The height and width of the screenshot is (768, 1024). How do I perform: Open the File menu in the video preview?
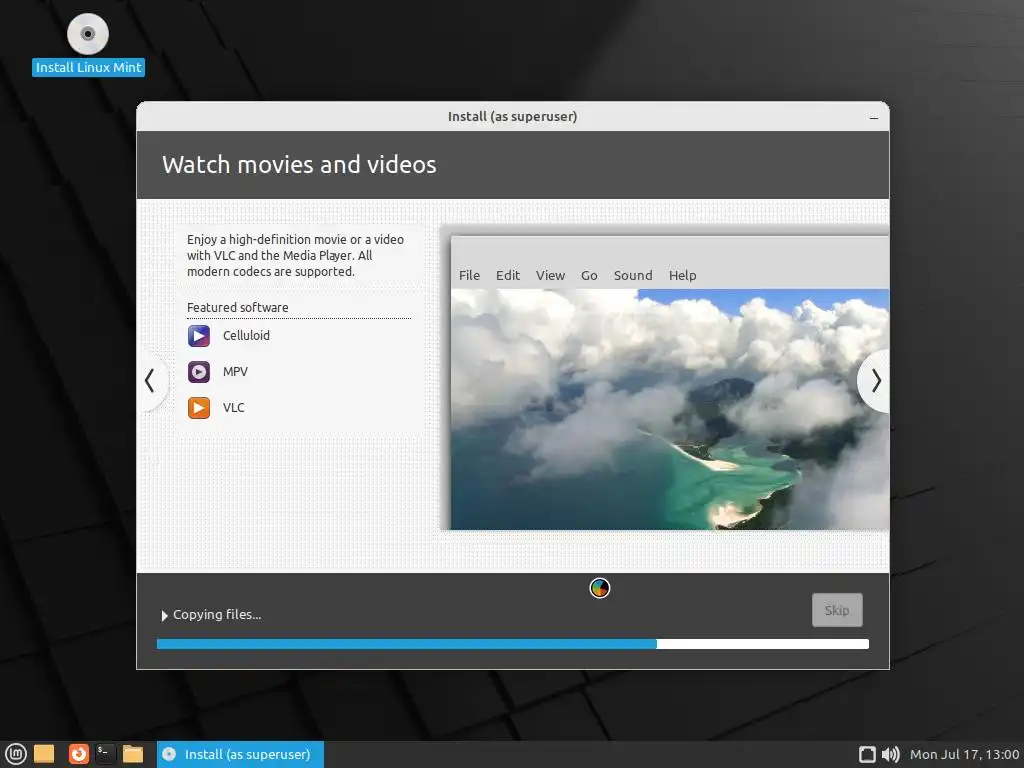coord(470,276)
